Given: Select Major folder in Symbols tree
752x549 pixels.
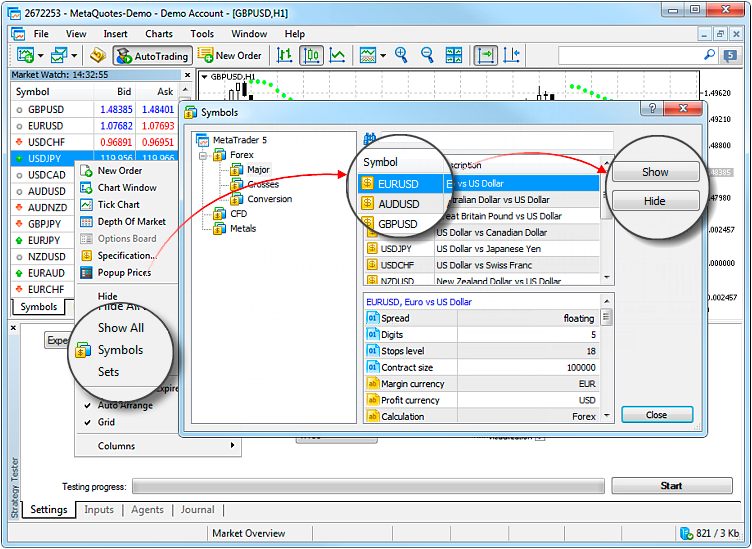Looking at the screenshot, I should pyautogui.click(x=258, y=170).
